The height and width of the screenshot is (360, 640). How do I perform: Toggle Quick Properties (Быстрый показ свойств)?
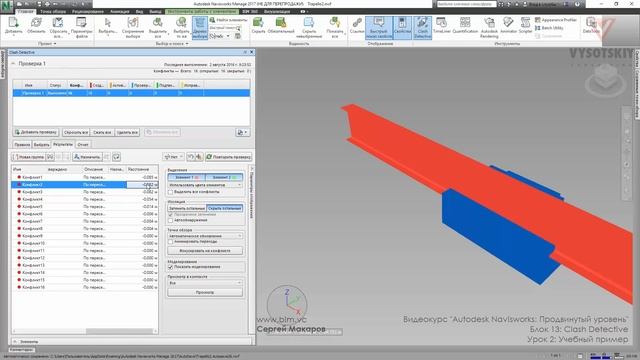378,28
